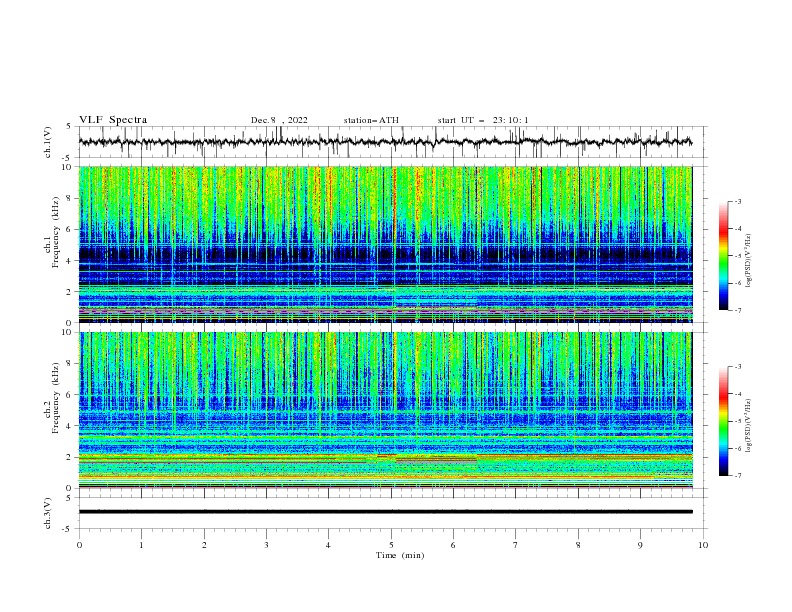792x612 pixels.
Task: Click the "2" kHz tick on ch.2 axis
Action: [x=69, y=457]
